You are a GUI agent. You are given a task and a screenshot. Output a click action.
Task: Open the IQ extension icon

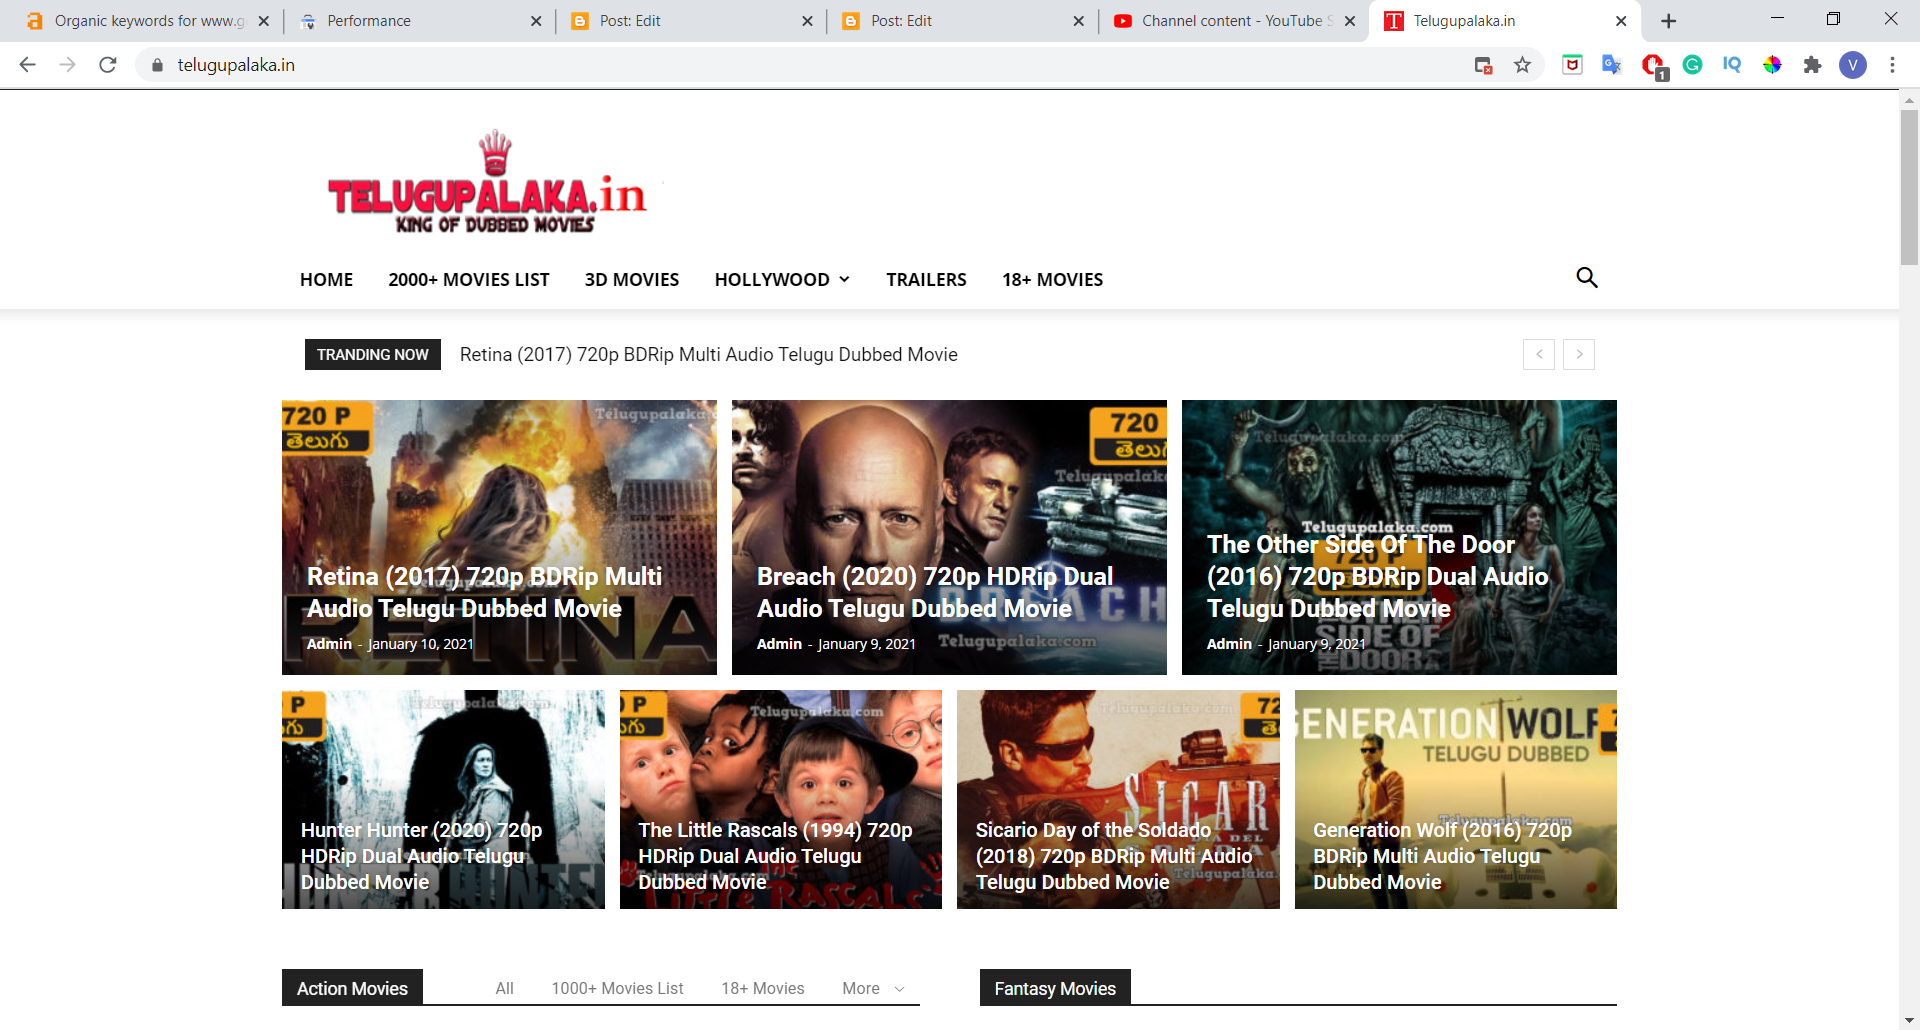point(1732,65)
